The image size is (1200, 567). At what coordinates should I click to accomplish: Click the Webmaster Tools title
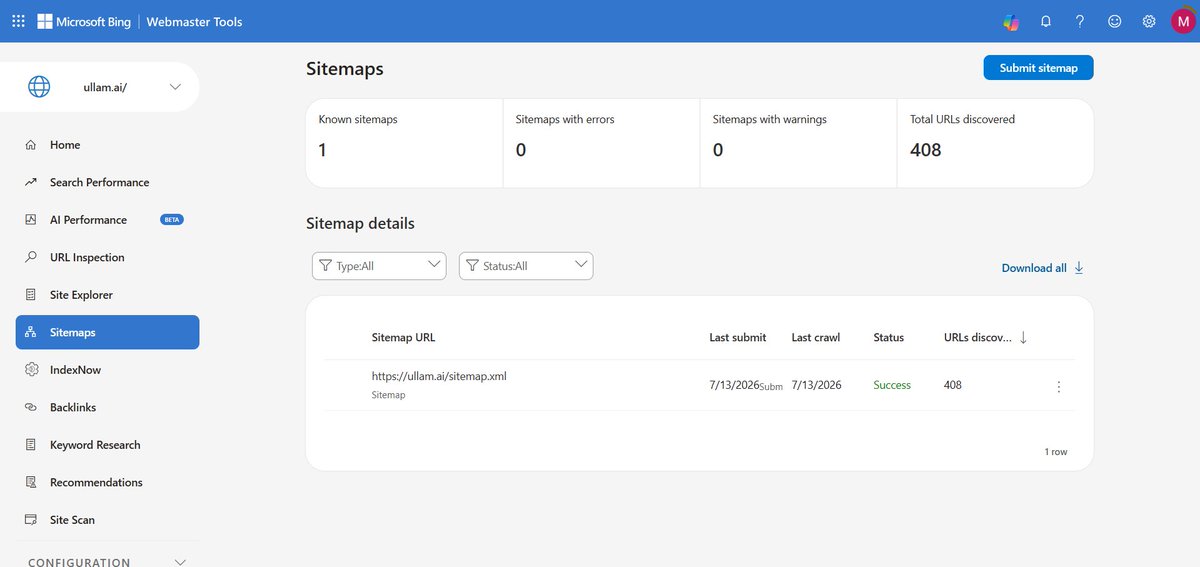tap(194, 21)
